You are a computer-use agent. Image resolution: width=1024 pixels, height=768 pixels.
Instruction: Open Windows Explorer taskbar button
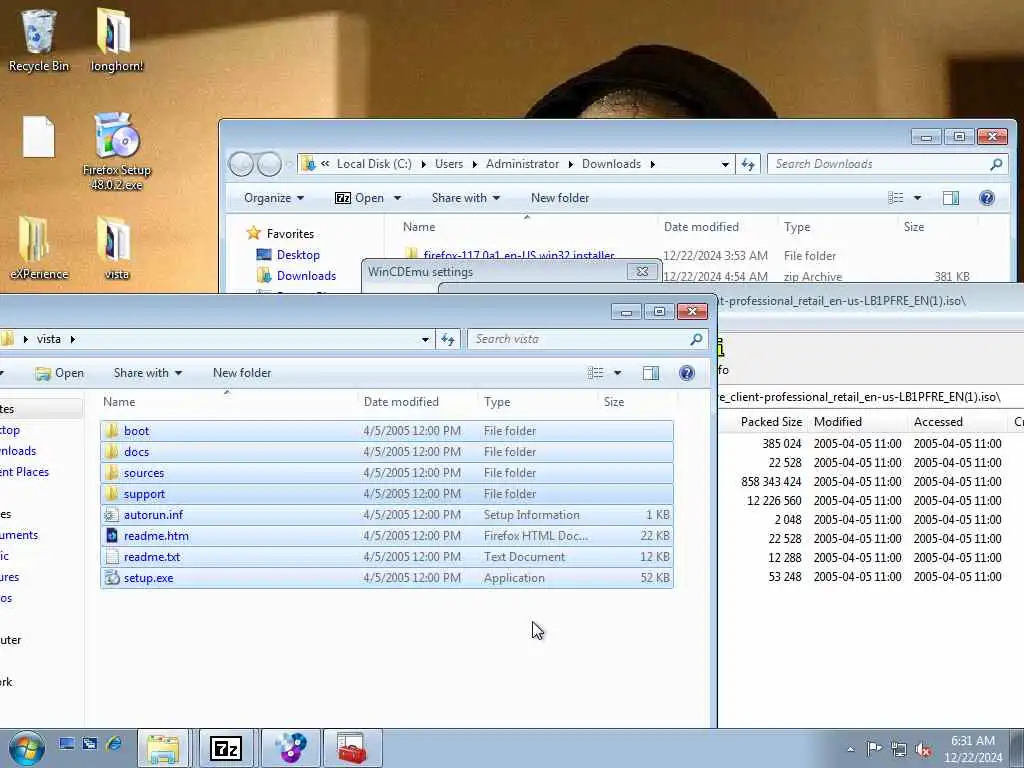tap(163, 748)
